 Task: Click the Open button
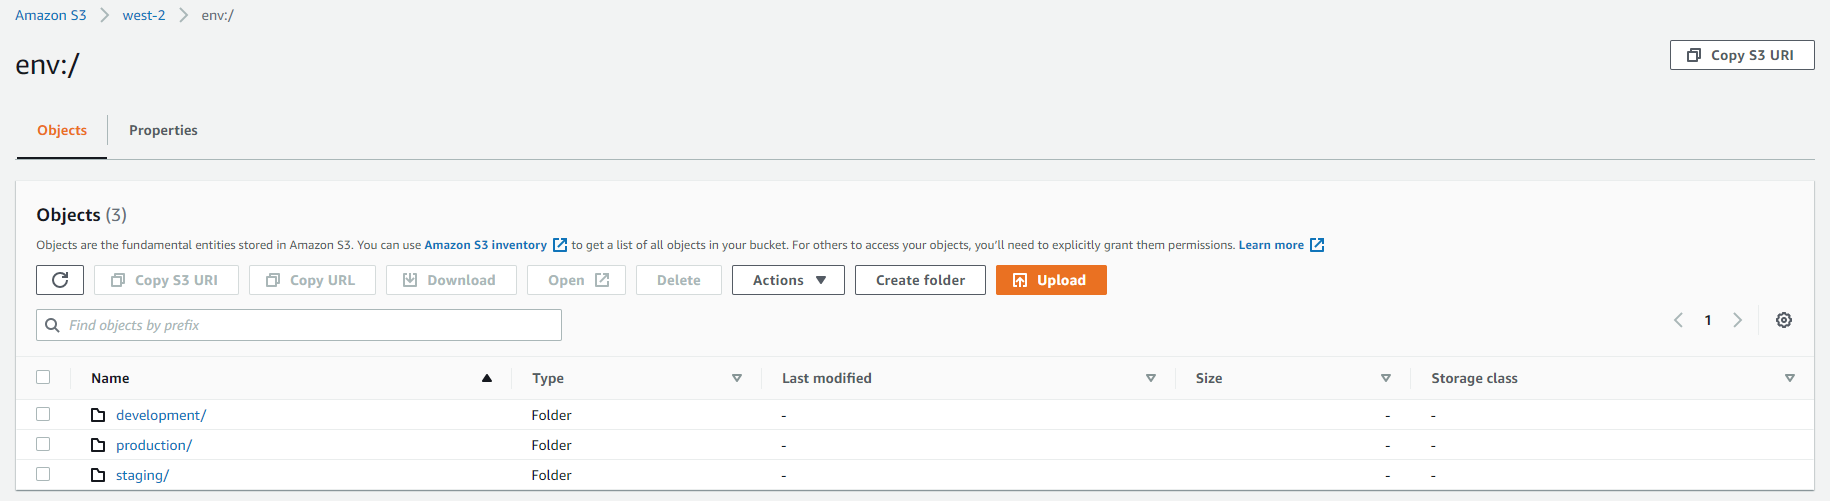click(576, 280)
